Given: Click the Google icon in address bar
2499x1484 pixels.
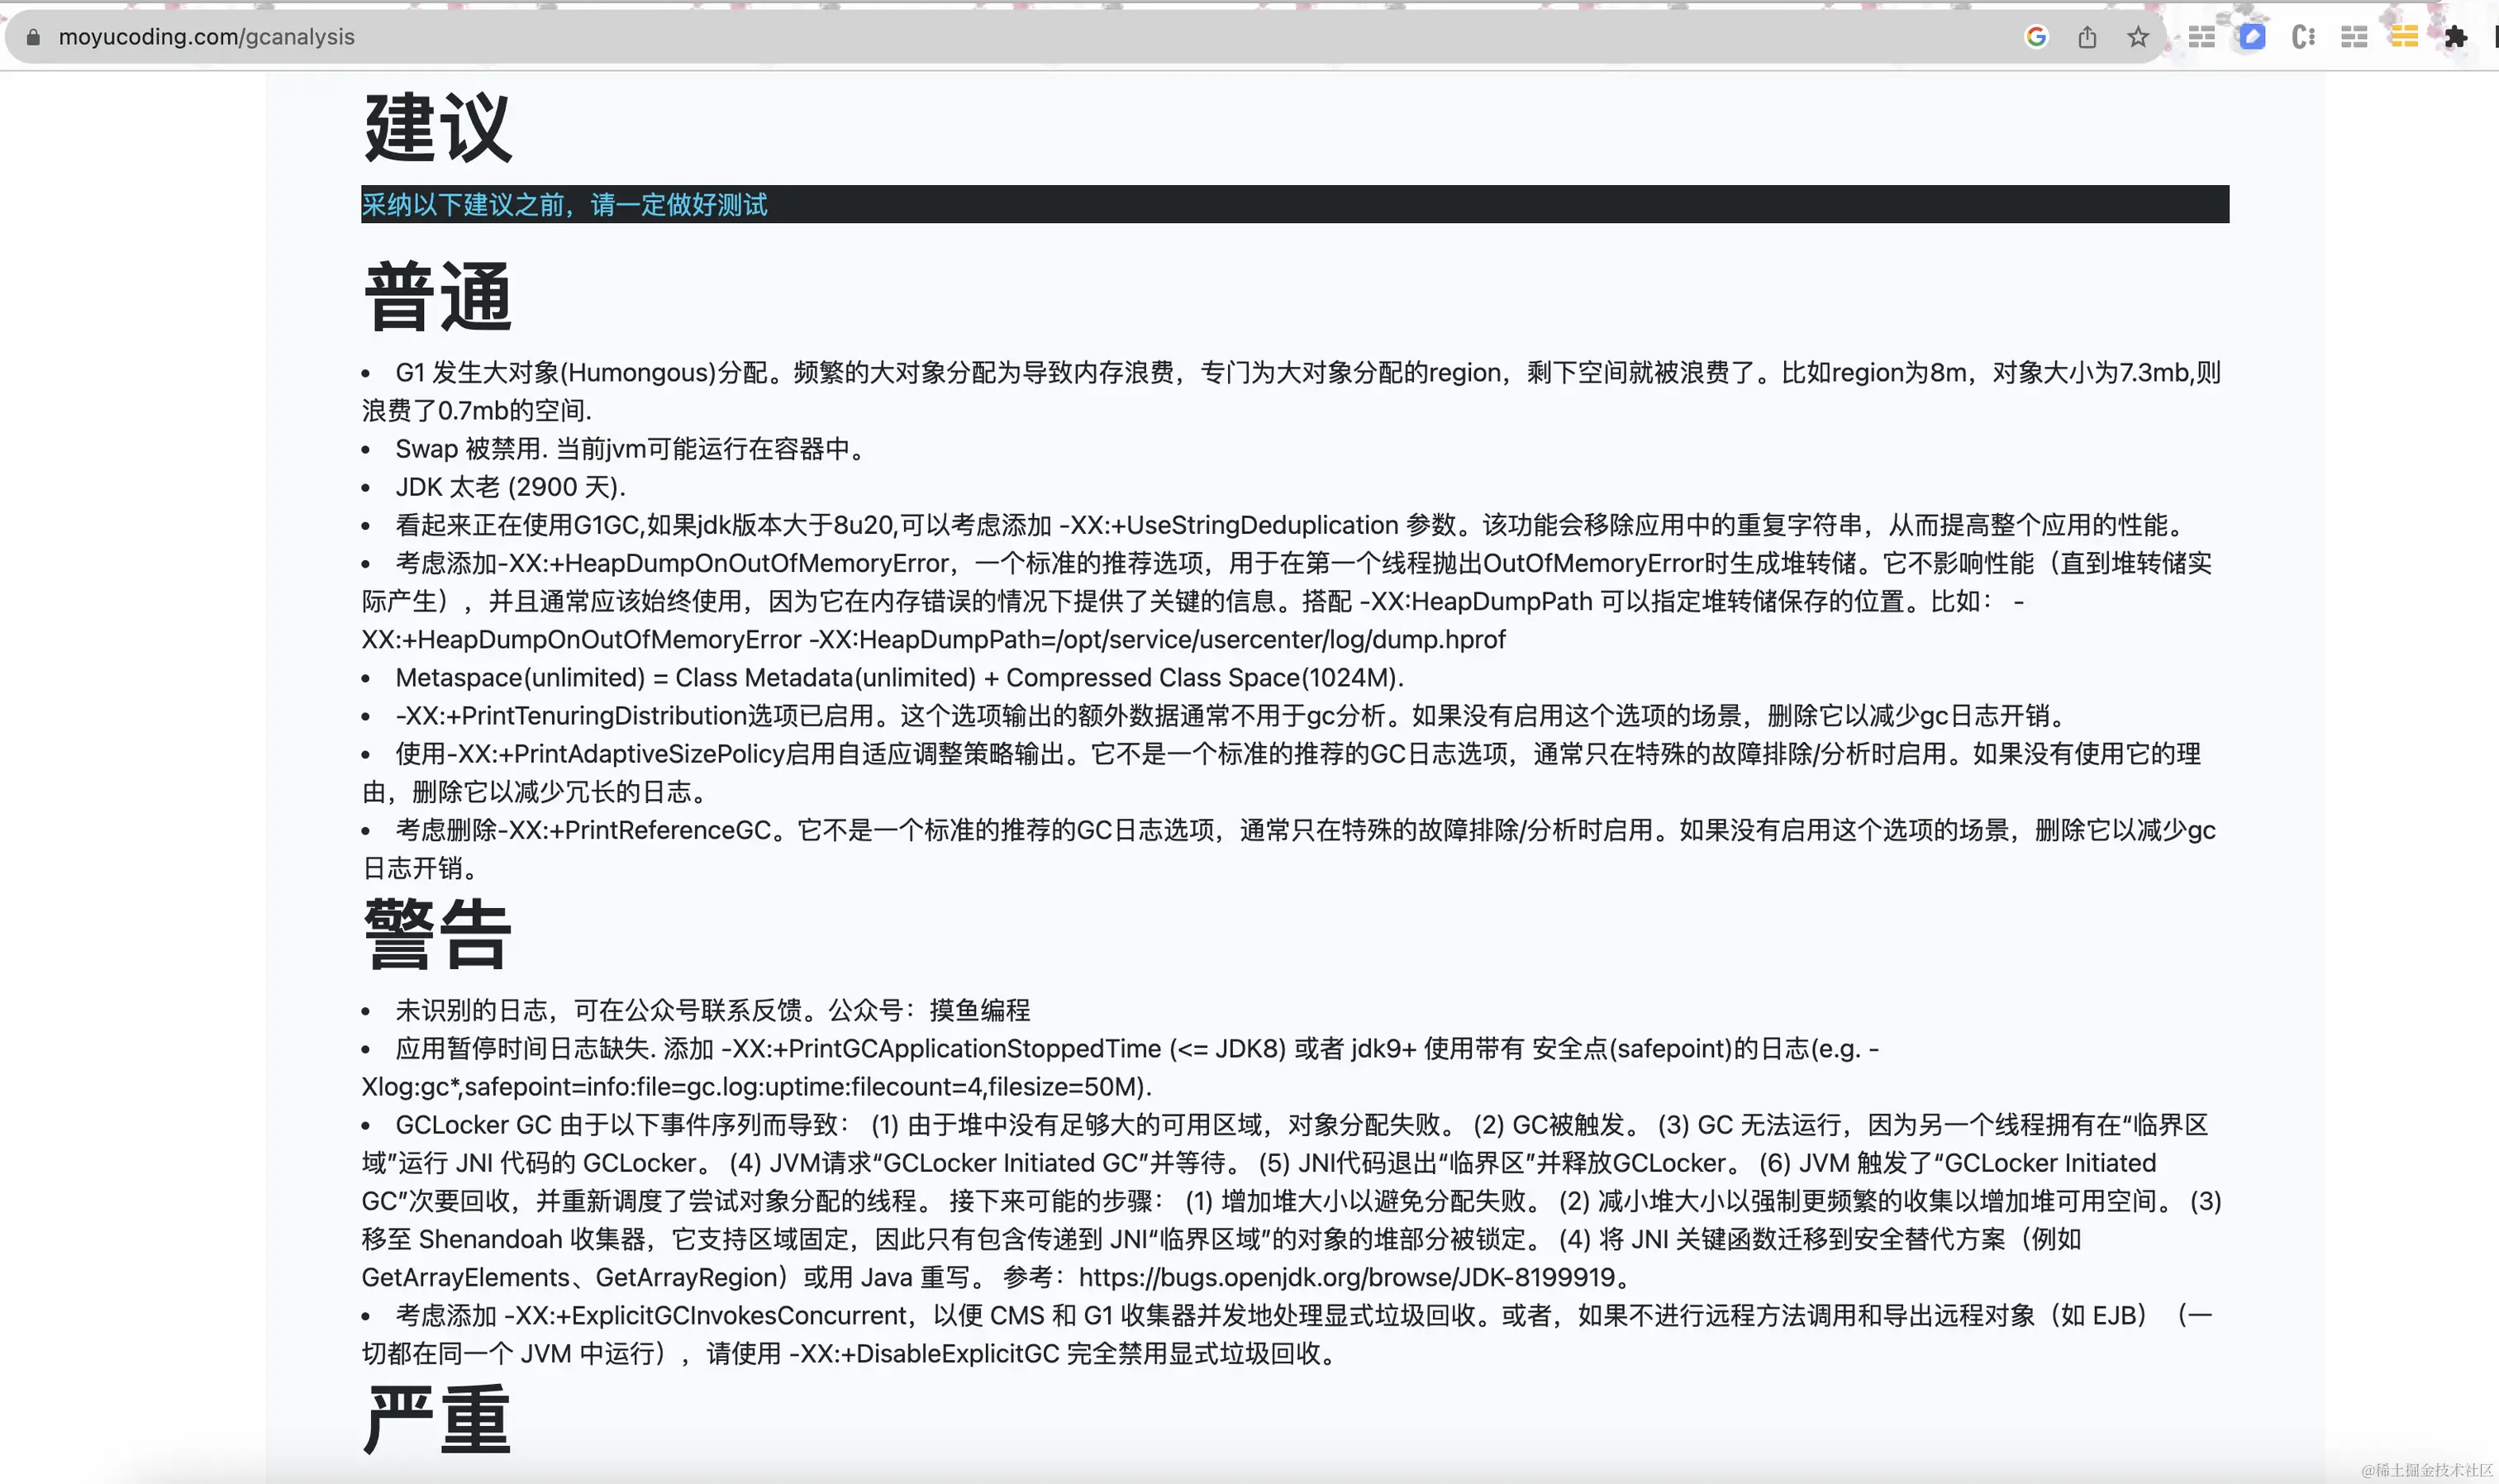Looking at the screenshot, I should [2036, 37].
